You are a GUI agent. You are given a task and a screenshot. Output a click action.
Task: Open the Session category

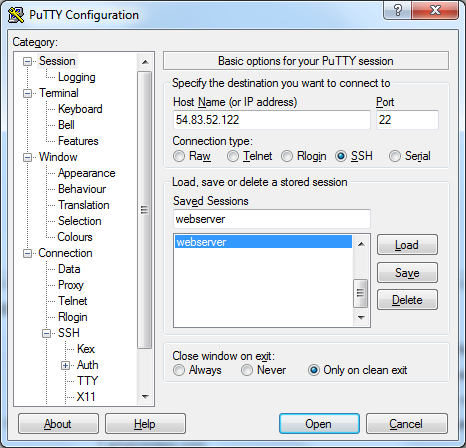pos(57,61)
